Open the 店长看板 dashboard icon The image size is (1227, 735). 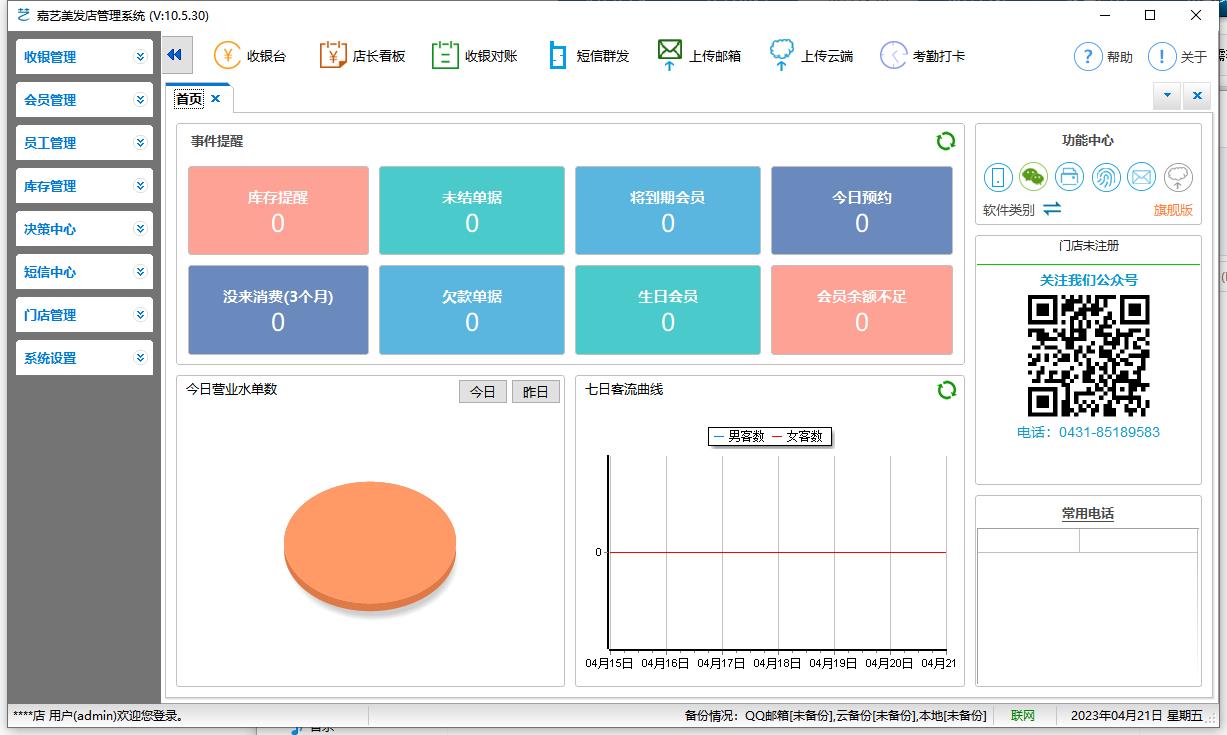(x=362, y=56)
